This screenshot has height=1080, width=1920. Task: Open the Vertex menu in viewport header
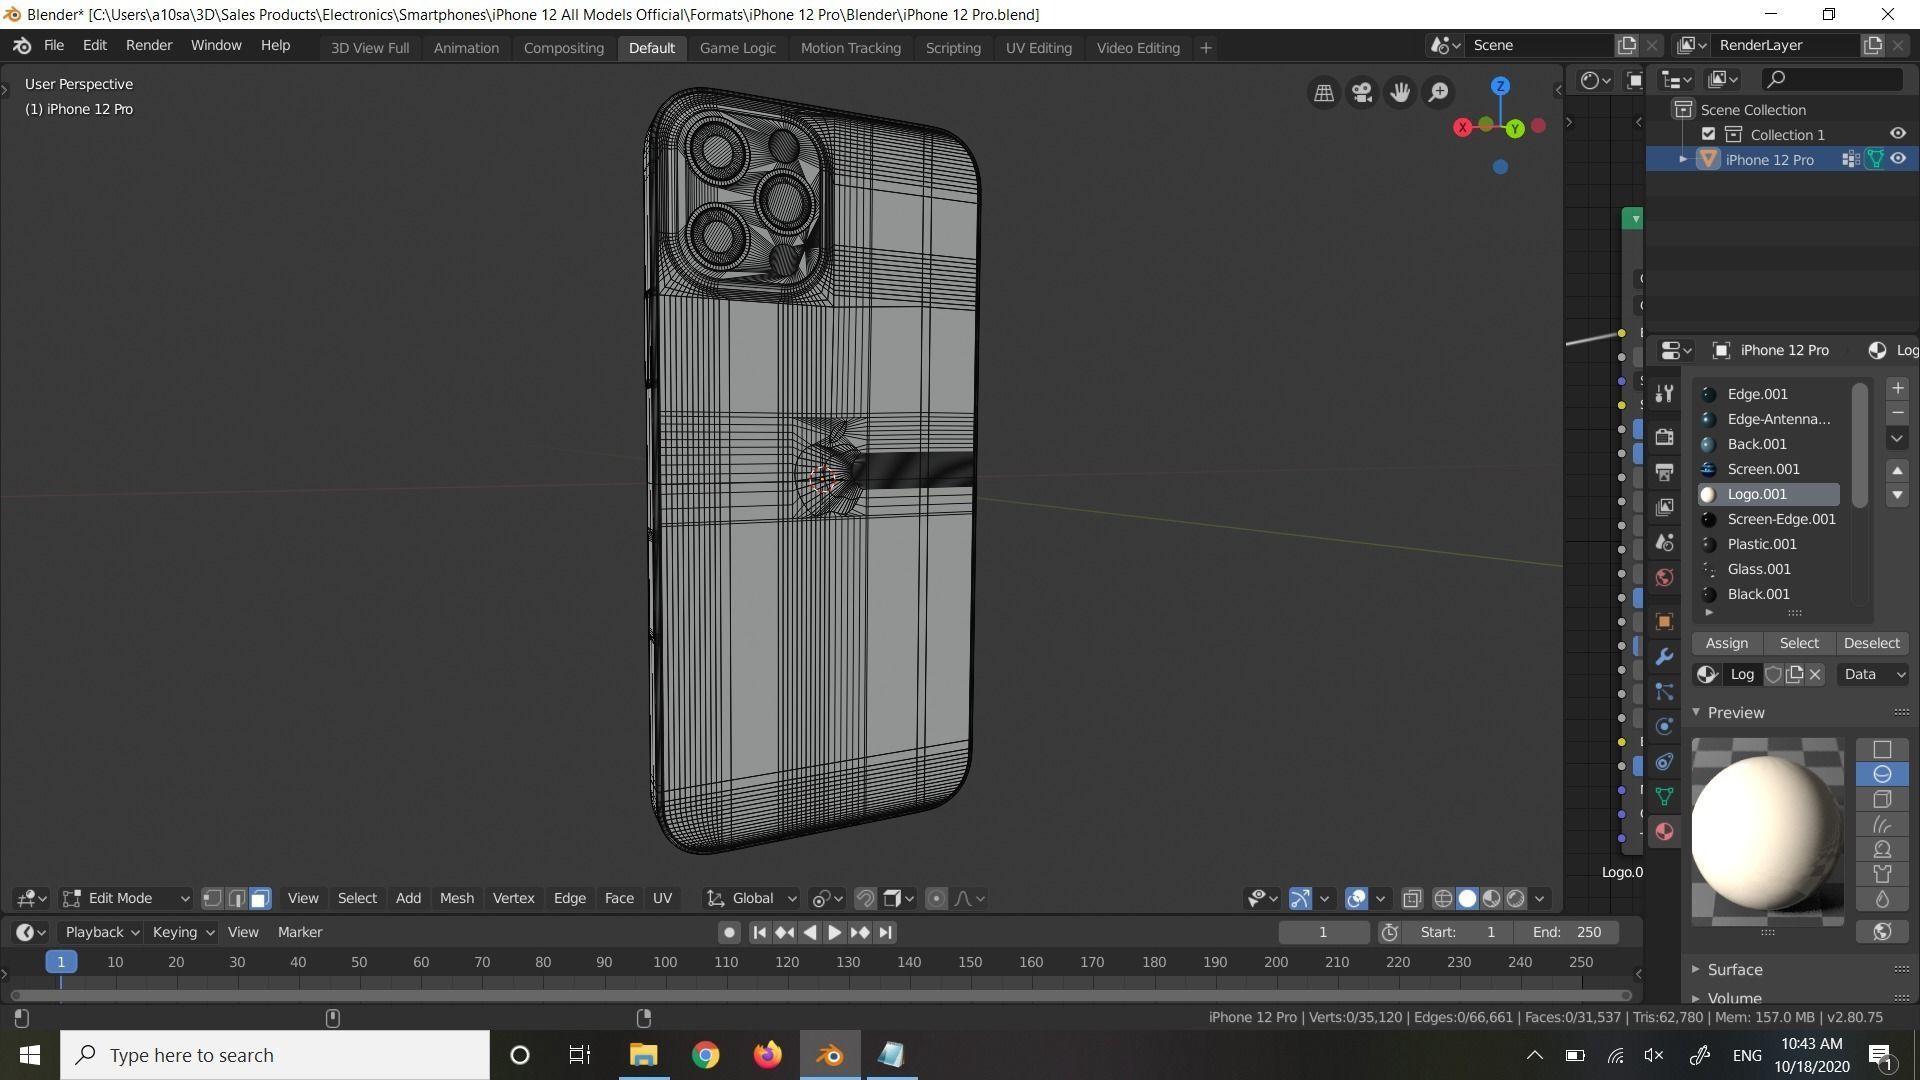click(x=513, y=898)
